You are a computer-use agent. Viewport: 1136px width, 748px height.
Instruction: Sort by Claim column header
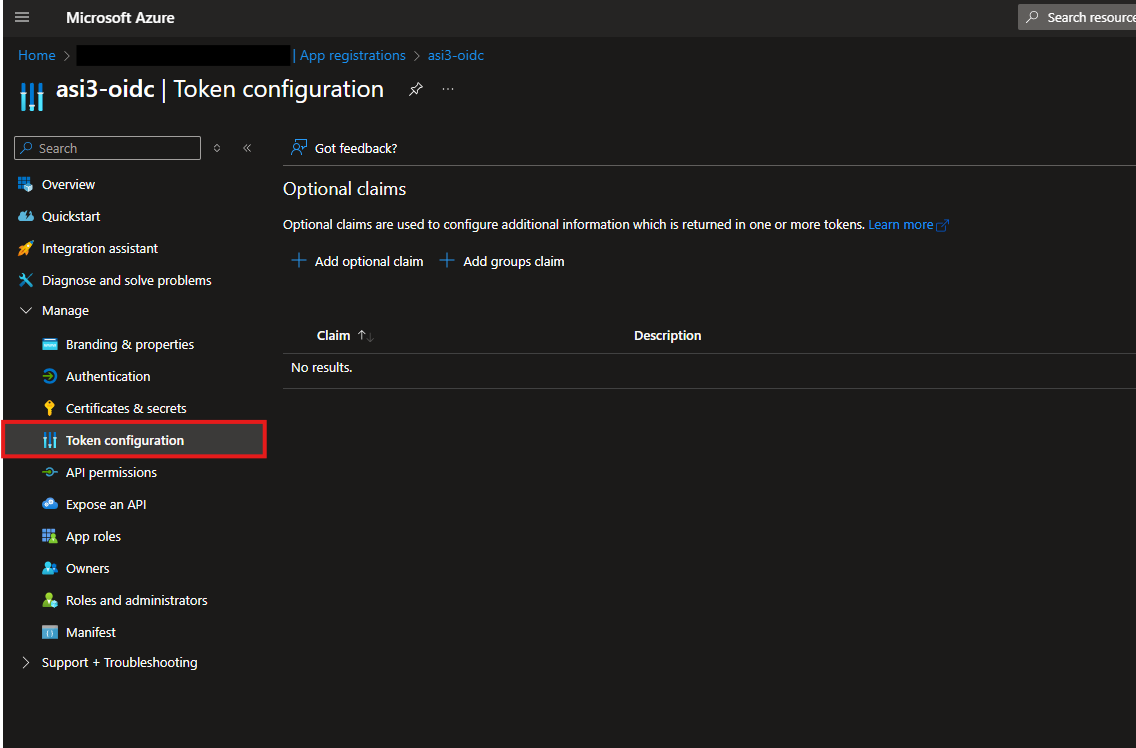tap(333, 336)
